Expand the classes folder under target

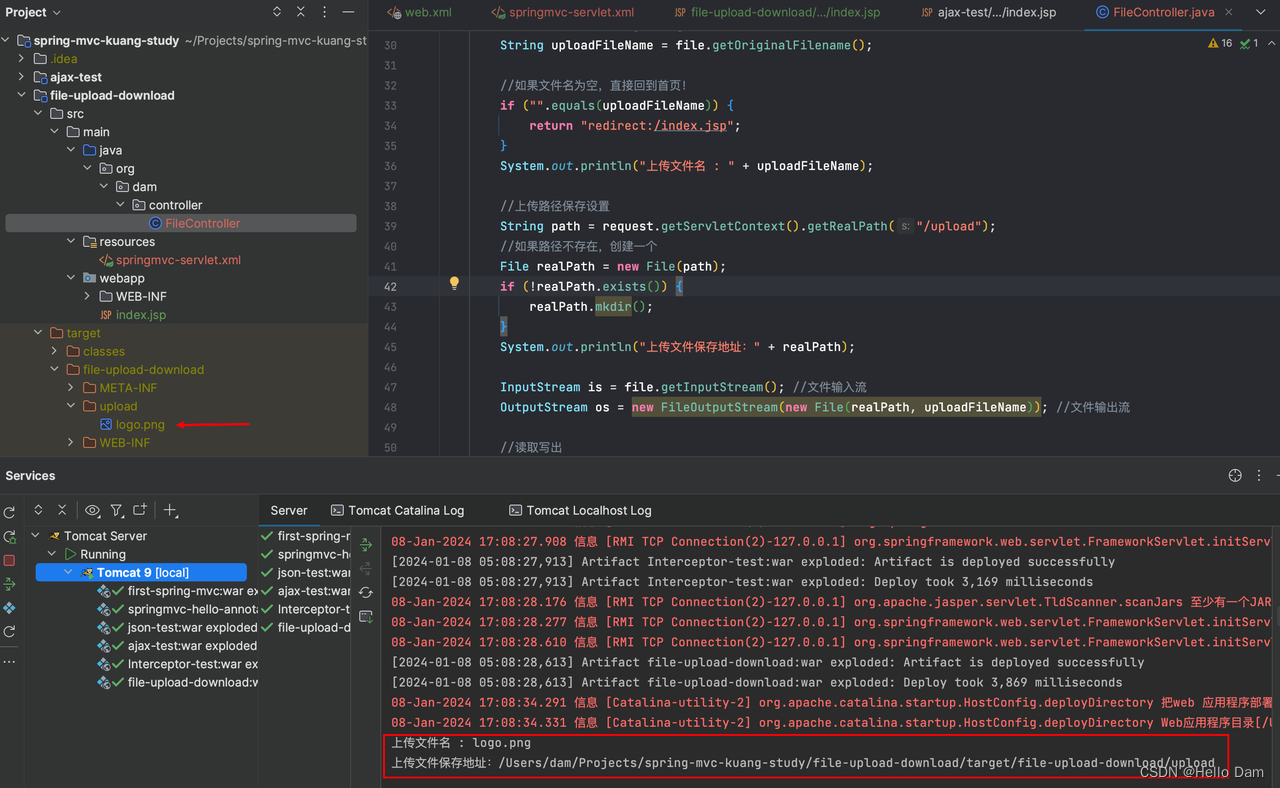(55, 351)
